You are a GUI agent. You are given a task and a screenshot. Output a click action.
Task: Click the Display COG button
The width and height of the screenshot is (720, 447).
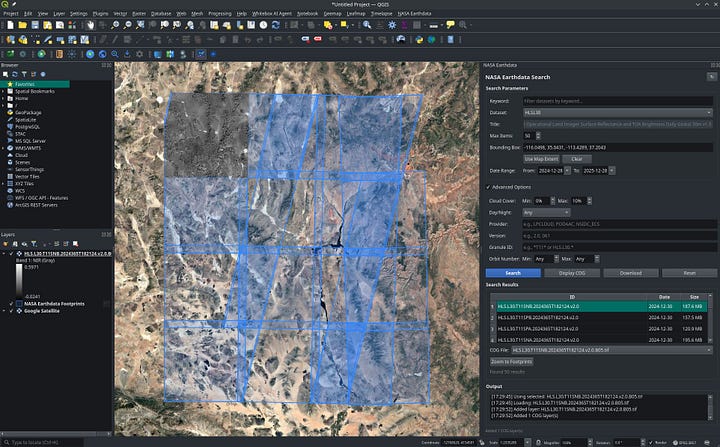pos(572,273)
